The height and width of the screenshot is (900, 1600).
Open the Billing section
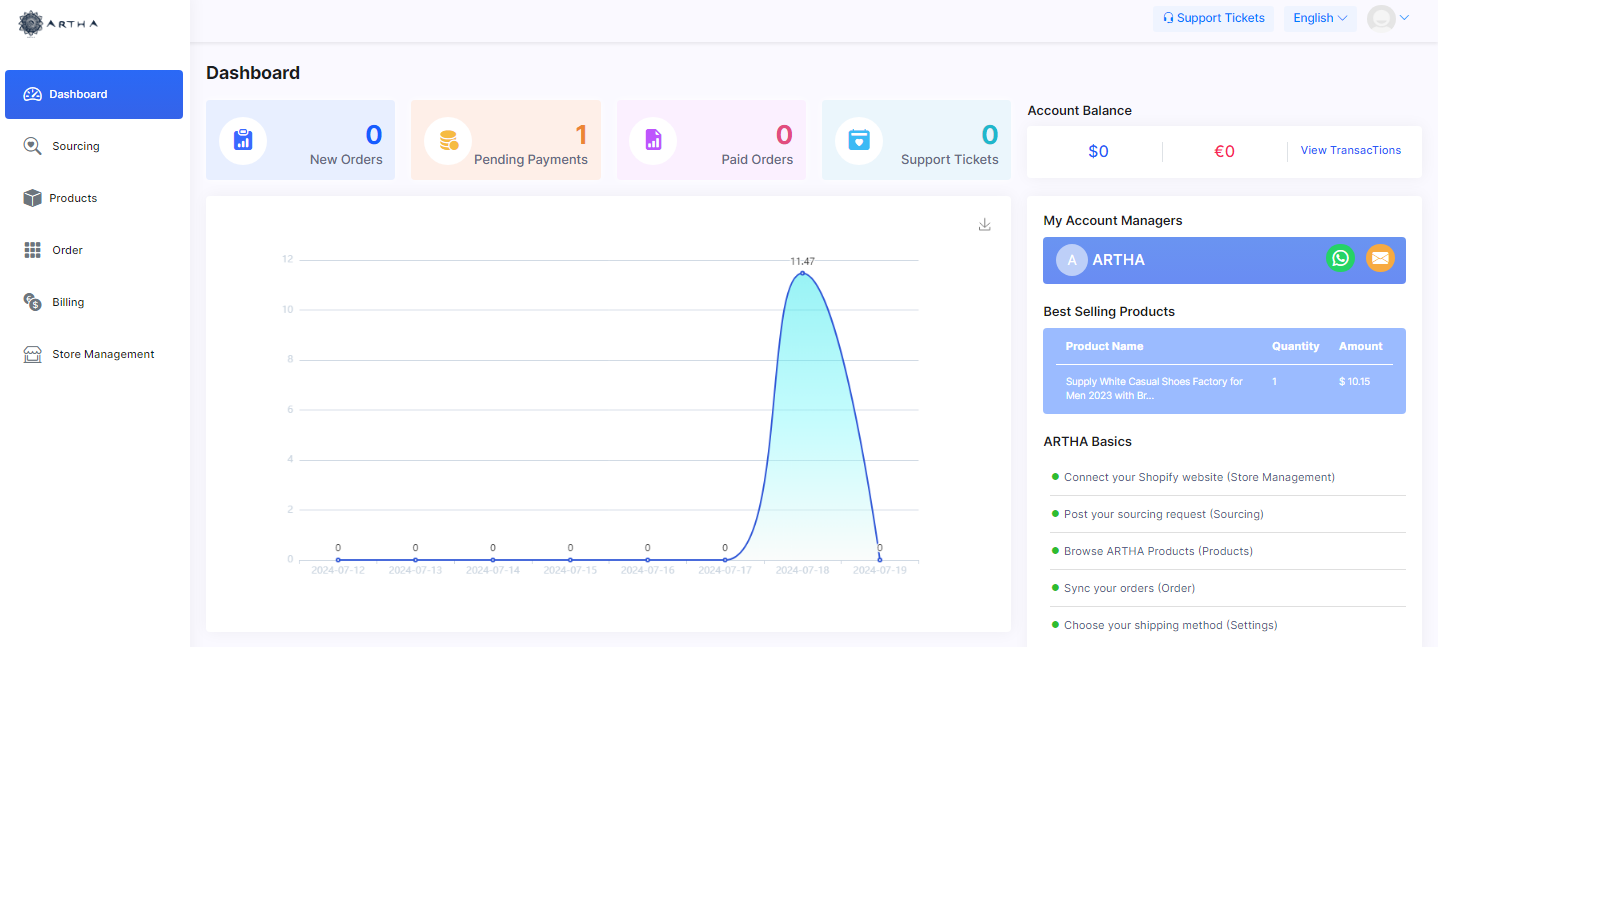(68, 302)
